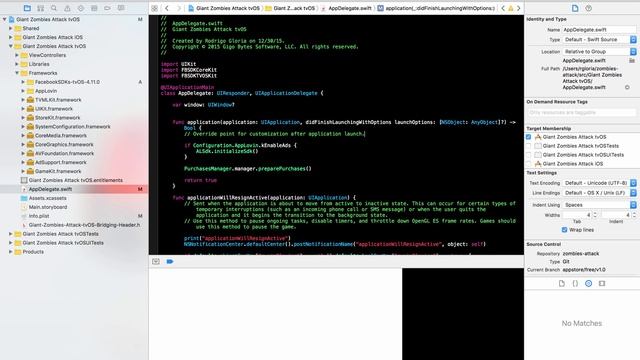Open the Breakpoint navigator icon
The image size is (640, 360).
pos(107,8)
